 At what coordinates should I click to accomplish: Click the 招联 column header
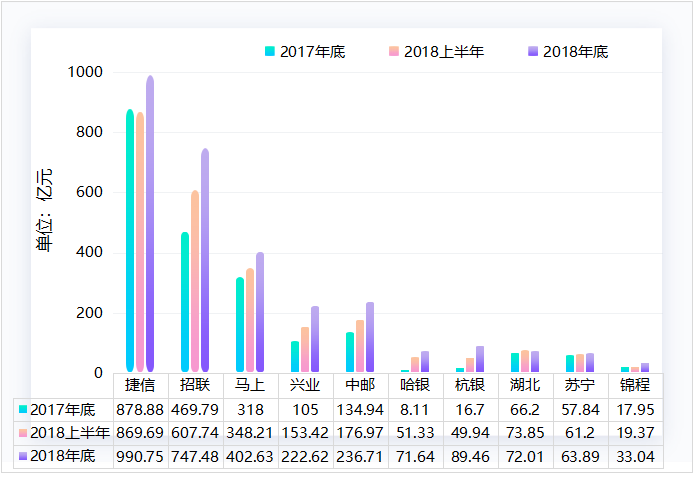coord(195,385)
